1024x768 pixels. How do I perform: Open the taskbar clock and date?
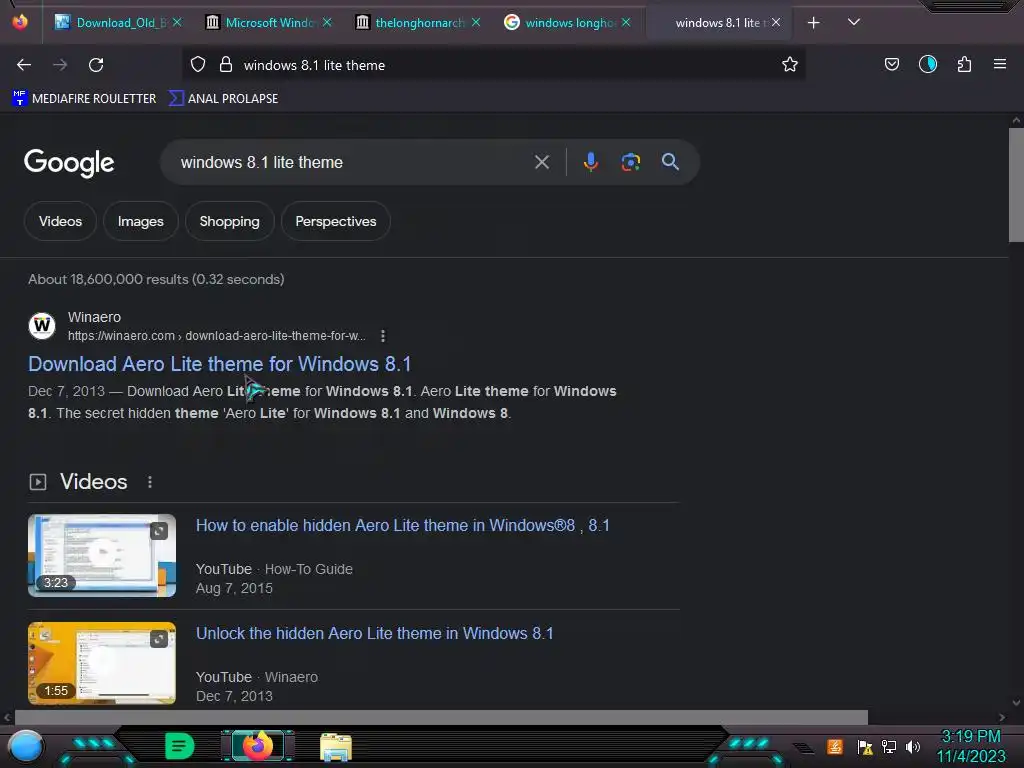pos(971,746)
